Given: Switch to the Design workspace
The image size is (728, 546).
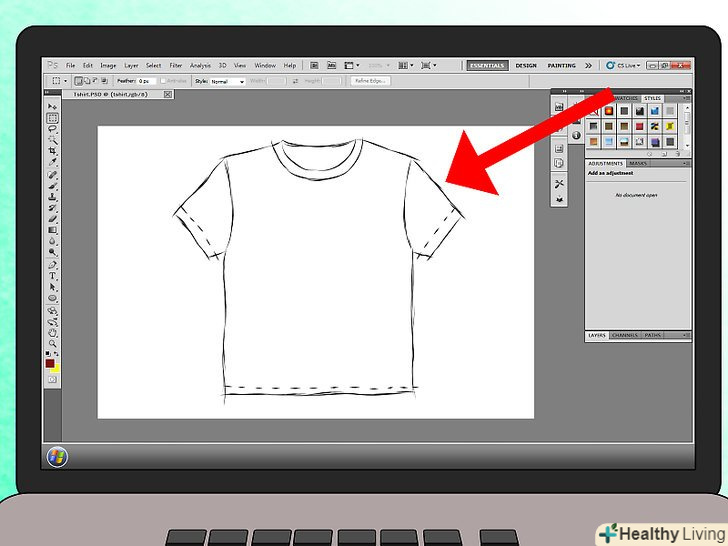Looking at the screenshot, I should click(526, 65).
